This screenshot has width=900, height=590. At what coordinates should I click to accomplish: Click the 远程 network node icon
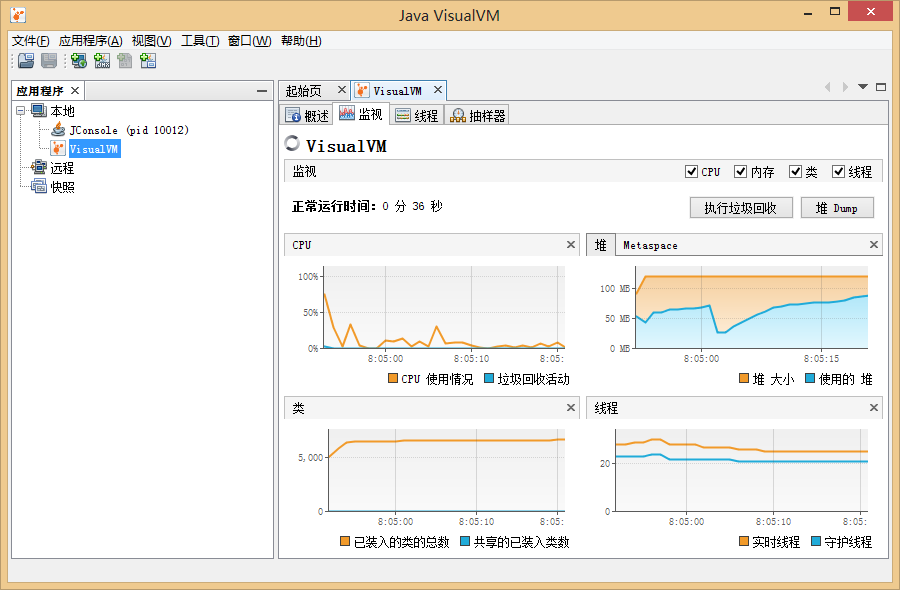pos(39,168)
